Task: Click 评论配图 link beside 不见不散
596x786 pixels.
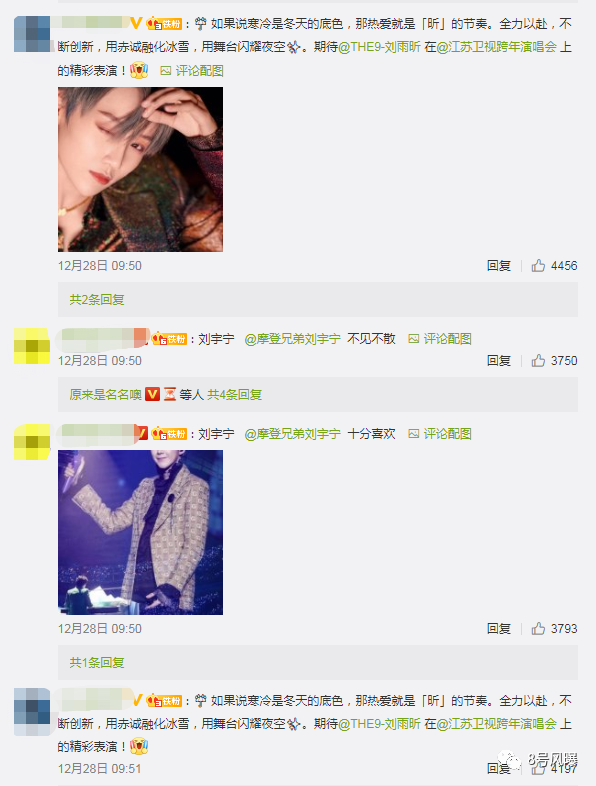Action: tap(440, 339)
